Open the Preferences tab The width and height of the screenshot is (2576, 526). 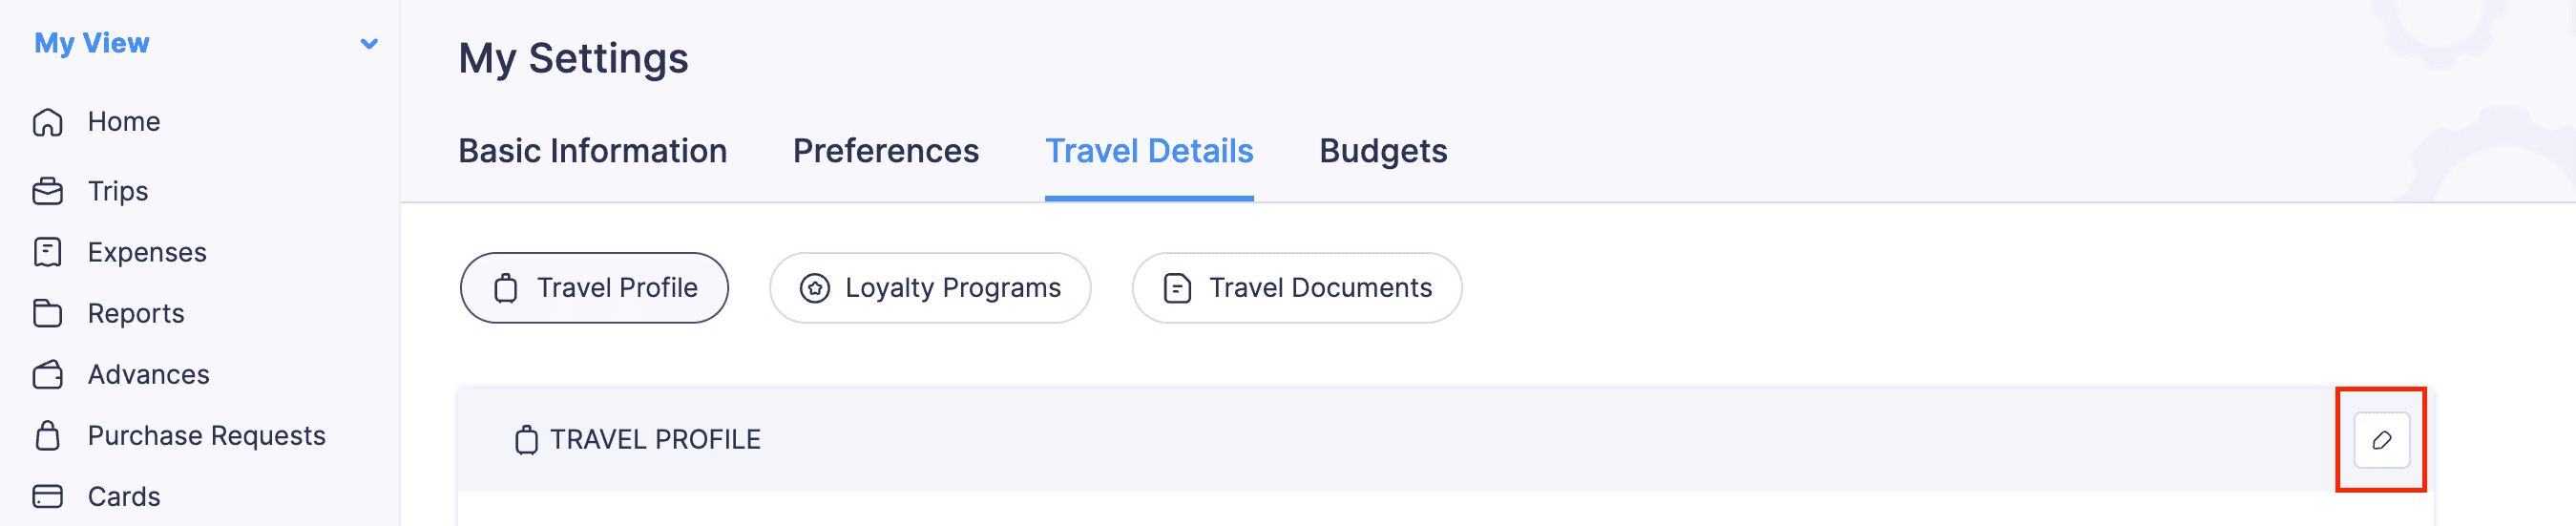pyautogui.click(x=885, y=151)
